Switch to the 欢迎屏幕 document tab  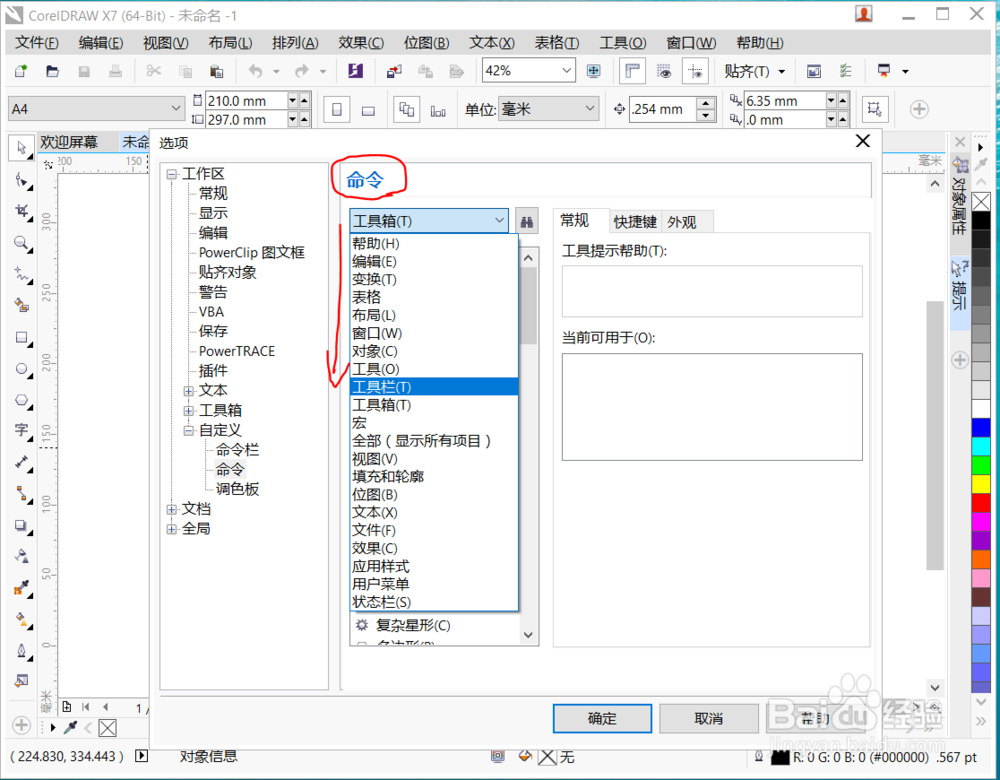pos(69,142)
